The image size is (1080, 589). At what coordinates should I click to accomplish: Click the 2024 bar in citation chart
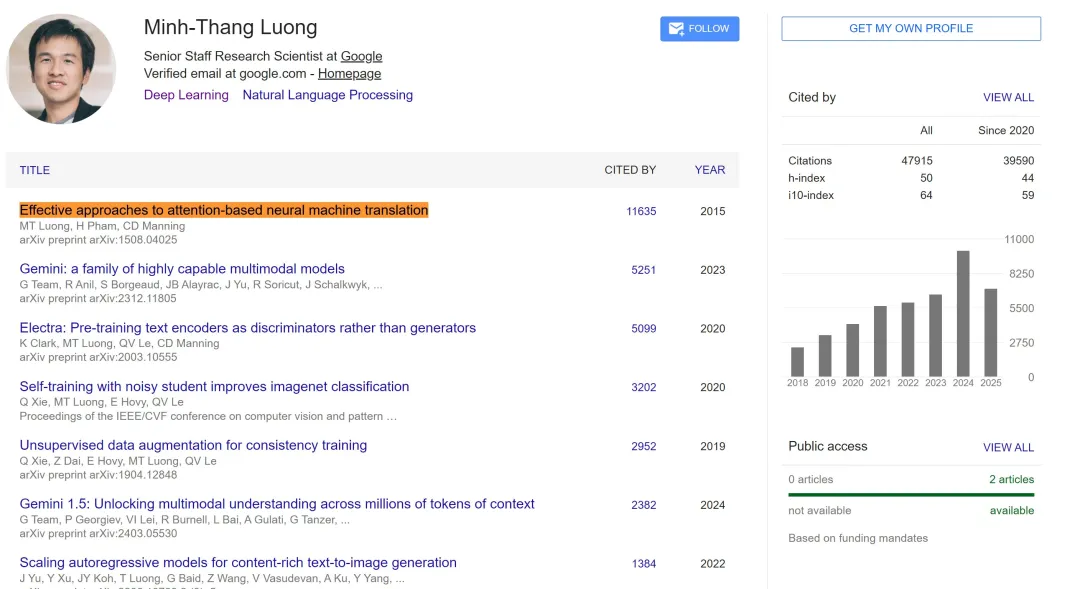[963, 313]
